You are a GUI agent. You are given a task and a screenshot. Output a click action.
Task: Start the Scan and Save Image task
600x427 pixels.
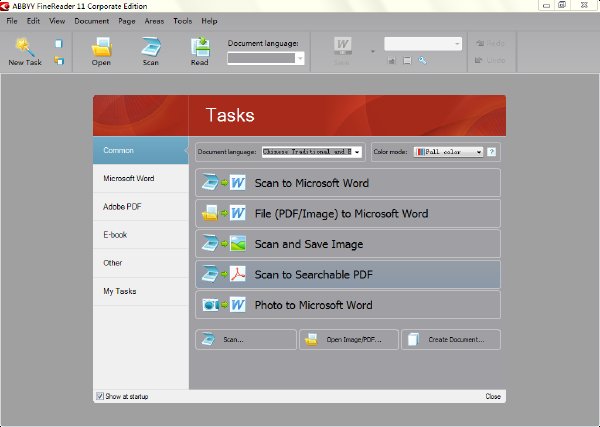tap(348, 244)
